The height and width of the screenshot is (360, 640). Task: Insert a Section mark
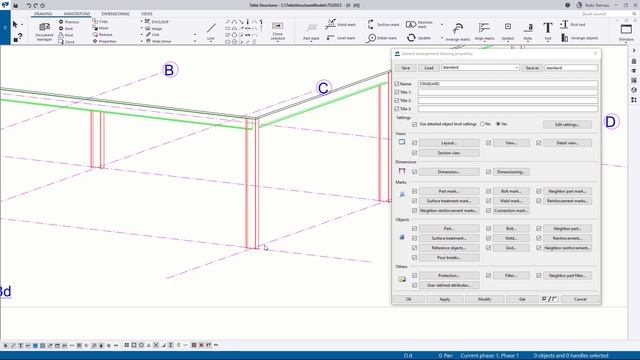point(383,24)
